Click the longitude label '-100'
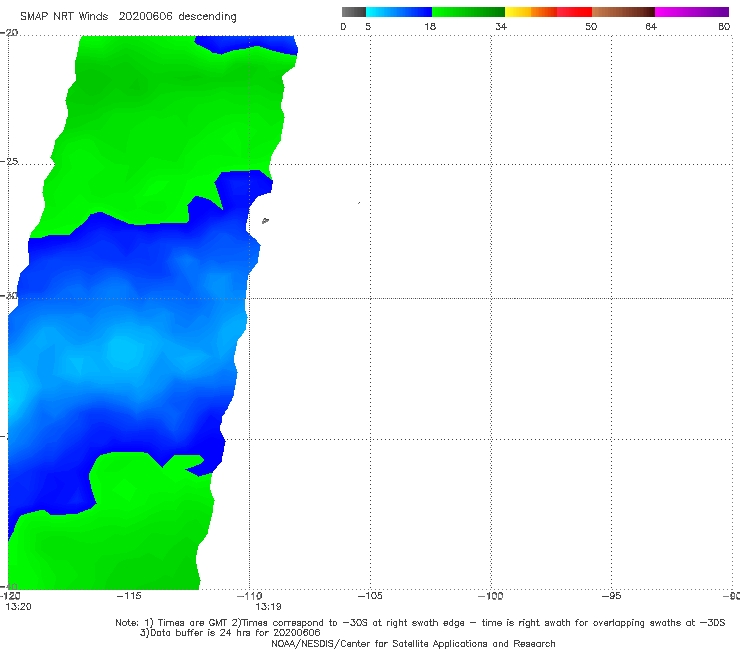The height and width of the screenshot is (650, 740). [490, 596]
